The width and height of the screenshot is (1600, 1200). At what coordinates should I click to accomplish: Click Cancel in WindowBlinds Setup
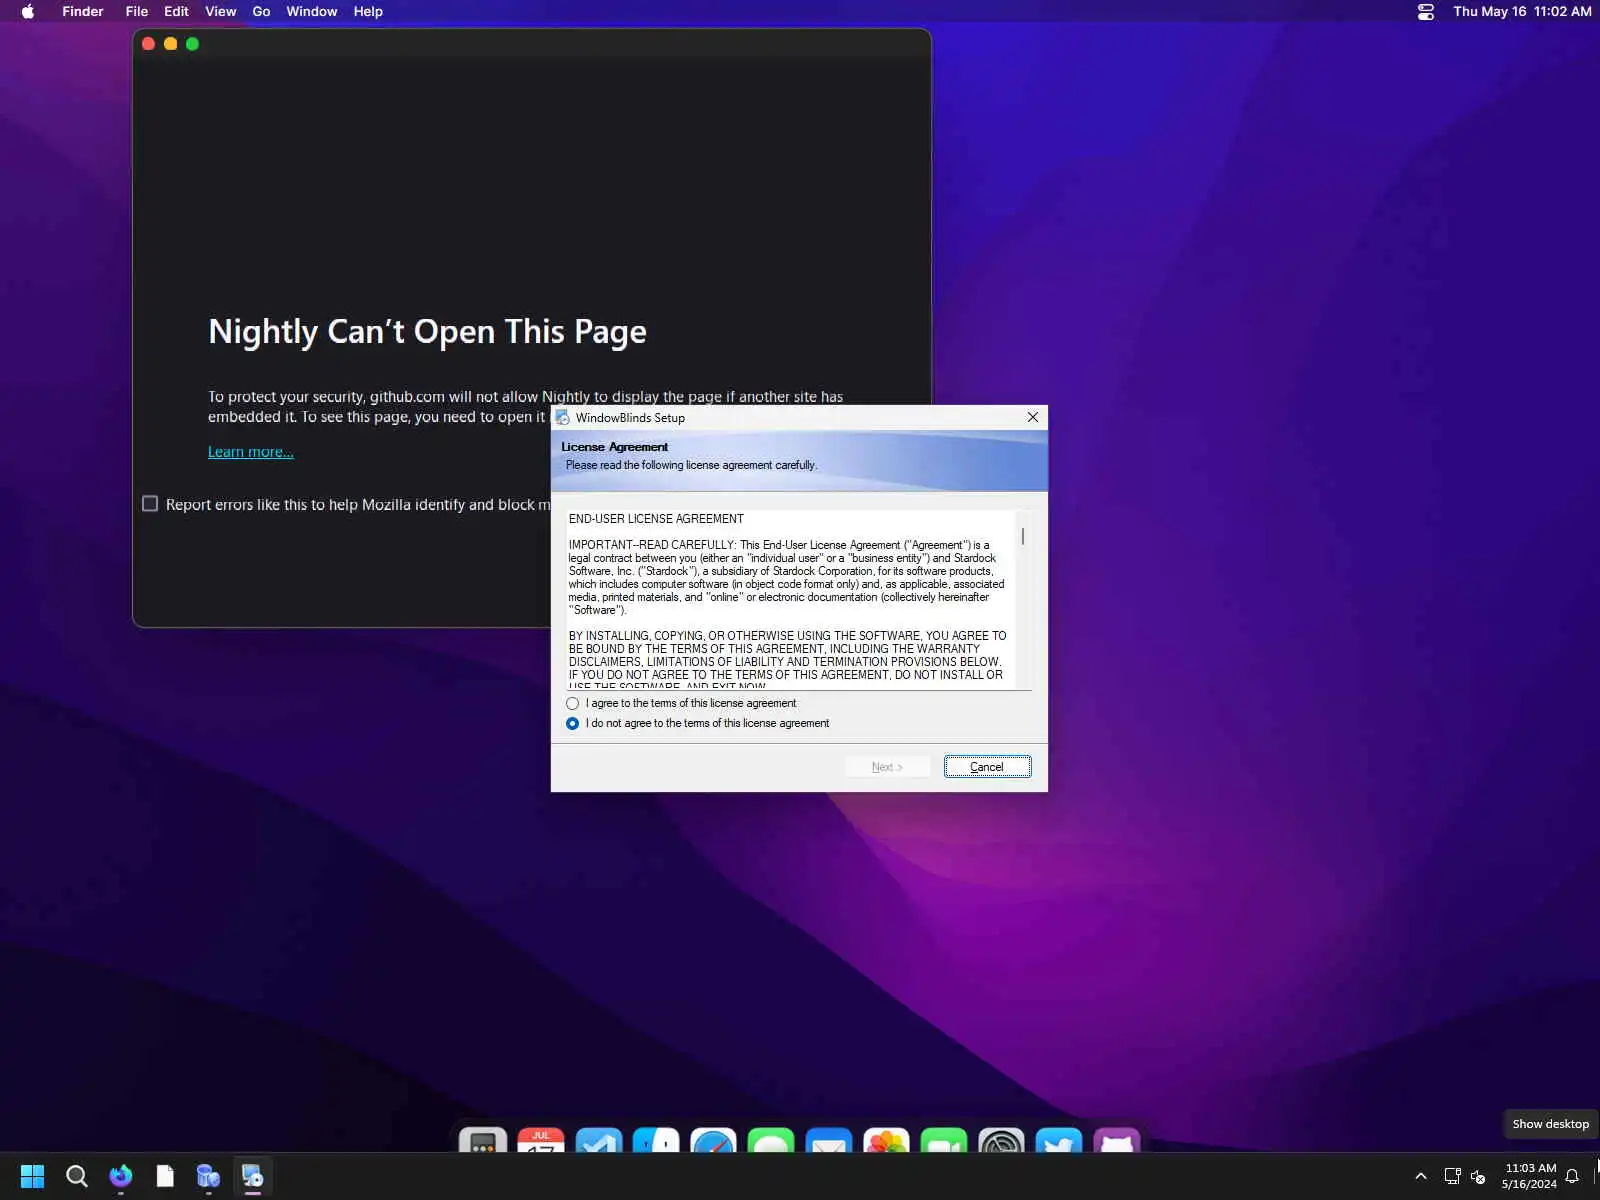click(987, 767)
